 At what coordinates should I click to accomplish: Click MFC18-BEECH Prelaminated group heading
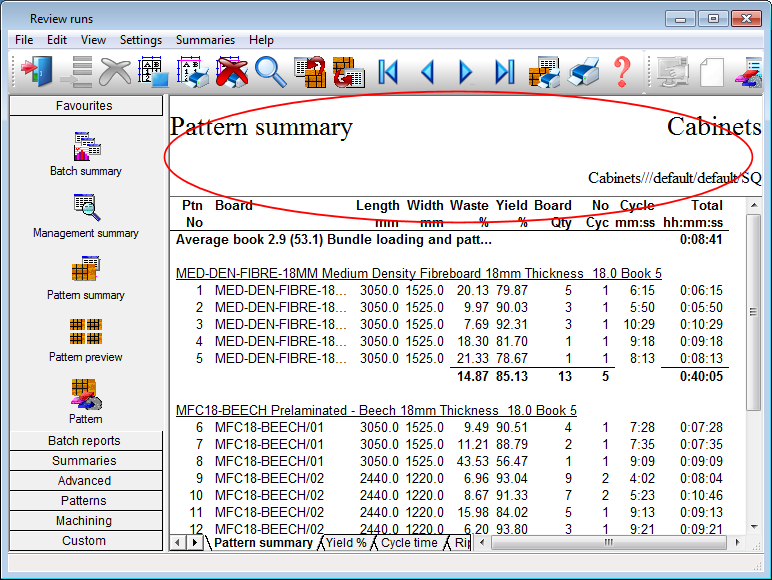[376, 410]
